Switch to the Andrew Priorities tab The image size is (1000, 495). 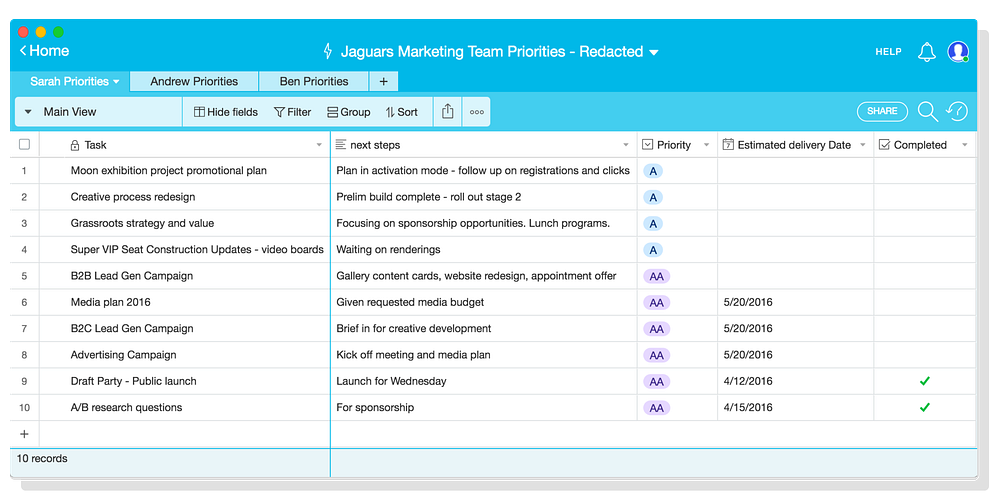pyautogui.click(x=194, y=82)
